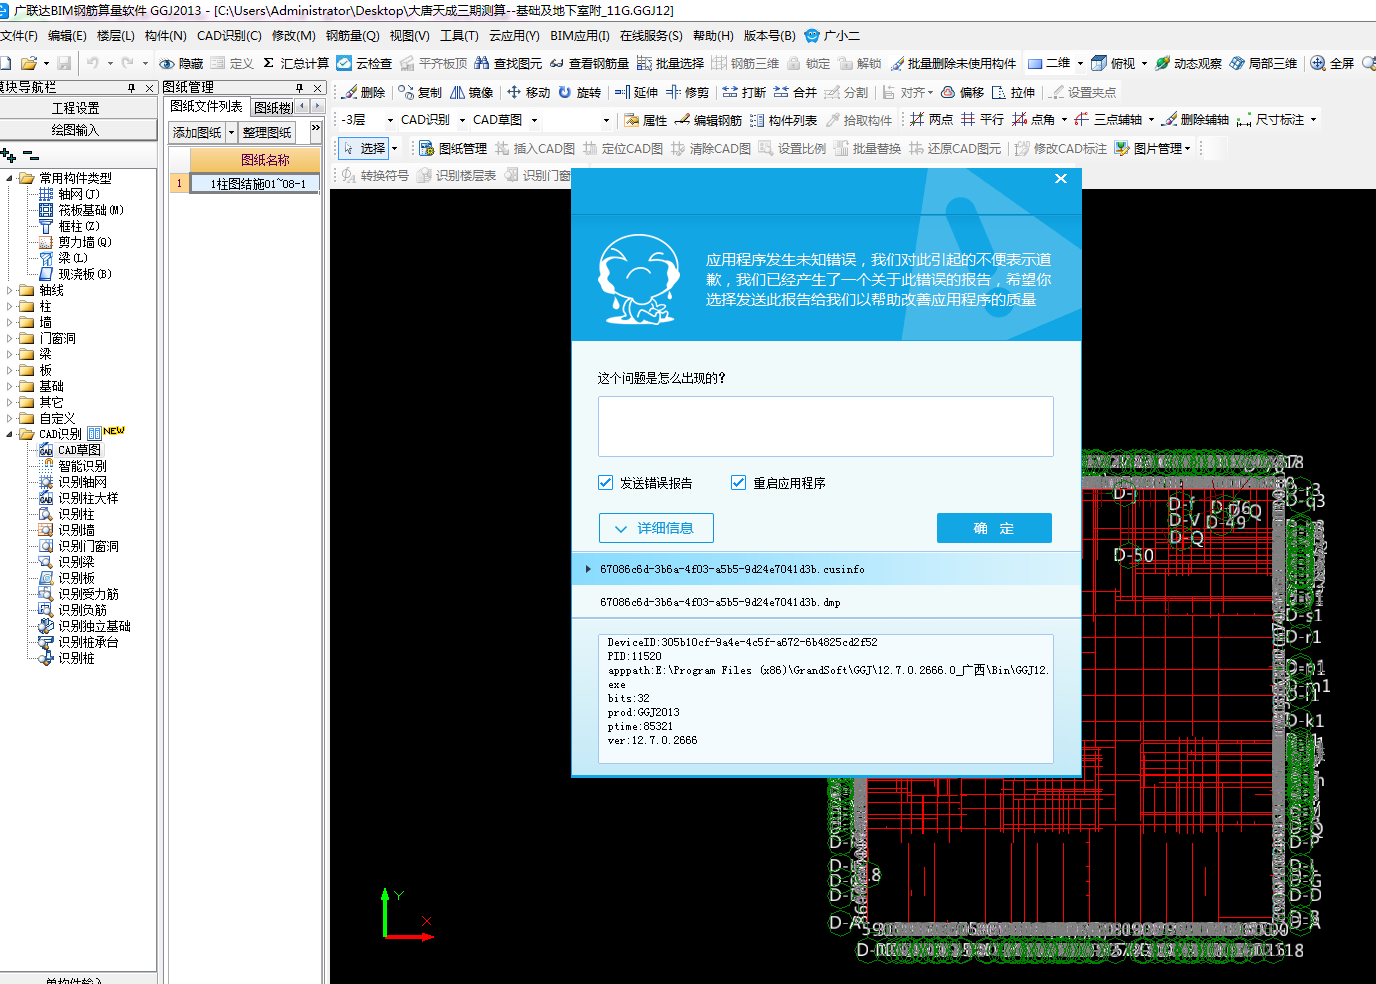Click the 旋转 rotate tool
The width and height of the screenshot is (1376, 984).
(580, 92)
